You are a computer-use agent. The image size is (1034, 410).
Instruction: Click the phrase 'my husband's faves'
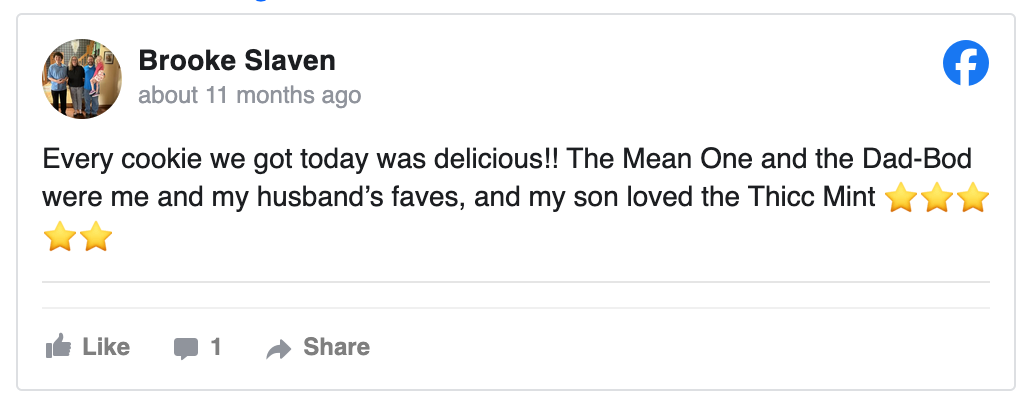[x=362, y=198]
